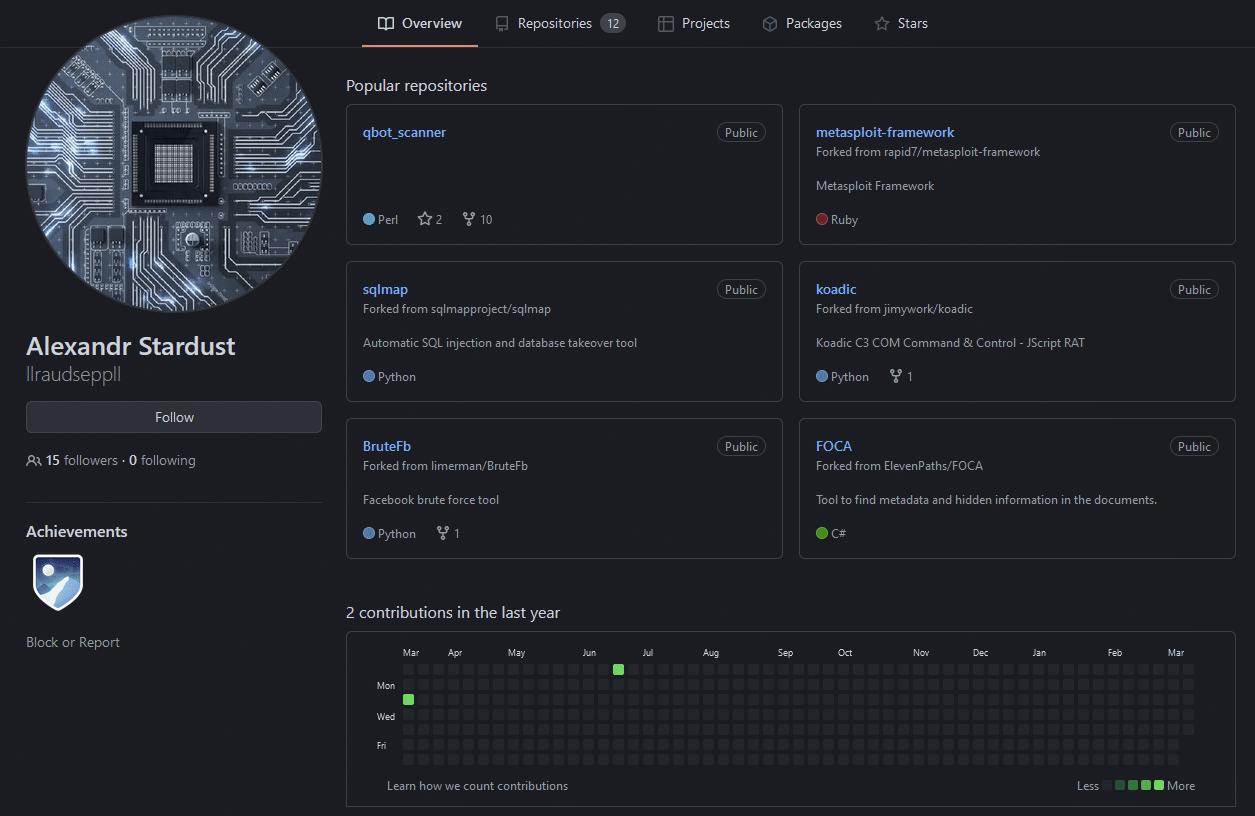1255x816 pixels.
Task: Click 'Forked from sqlmapproject/sqlmap' text
Action: (x=457, y=309)
